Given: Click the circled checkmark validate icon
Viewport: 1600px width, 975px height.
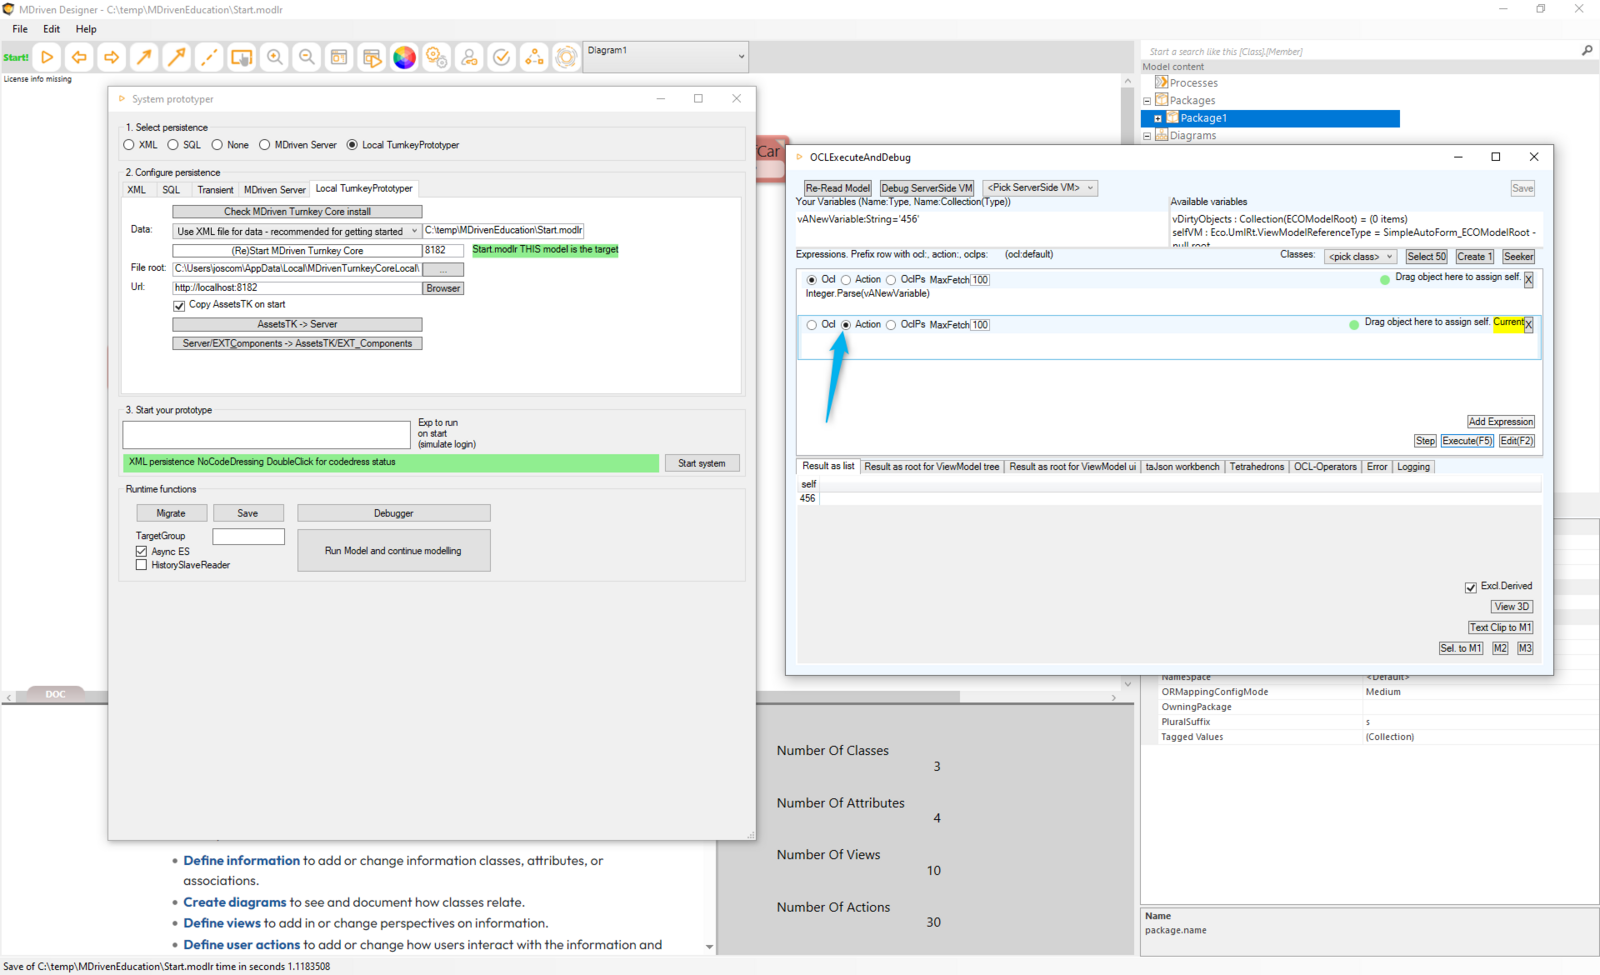Looking at the screenshot, I should tap(502, 57).
